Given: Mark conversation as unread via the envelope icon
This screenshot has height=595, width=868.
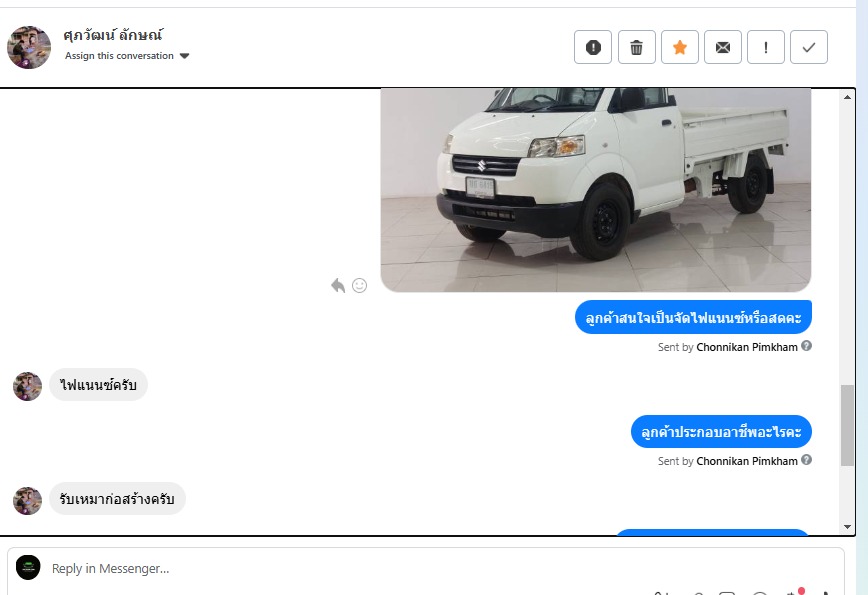Looking at the screenshot, I should (722, 47).
